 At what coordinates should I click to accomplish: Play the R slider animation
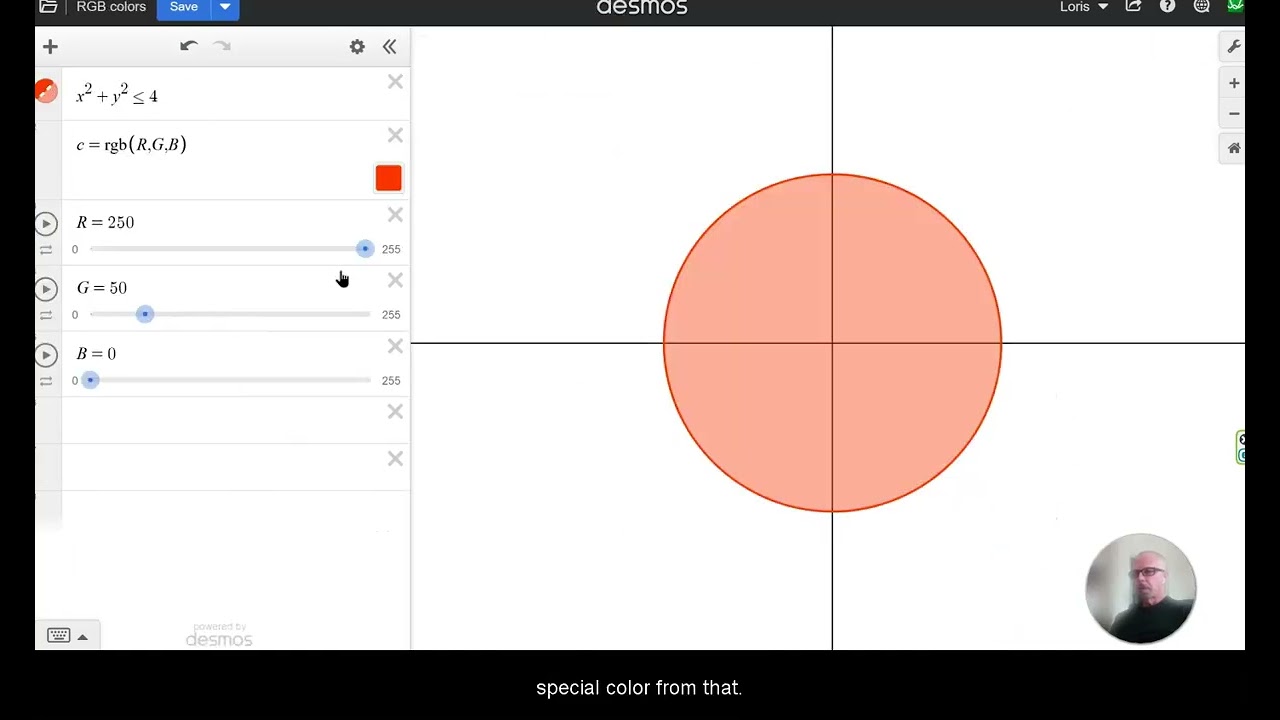click(46, 224)
